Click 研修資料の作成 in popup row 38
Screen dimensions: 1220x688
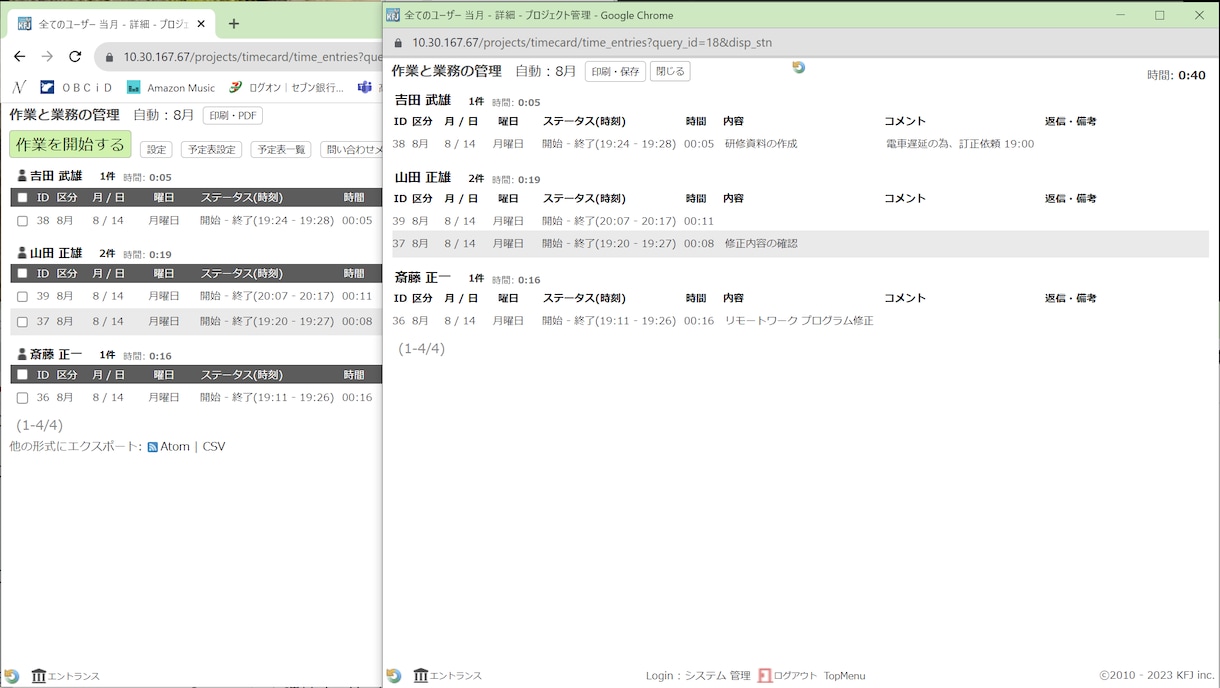pos(761,144)
